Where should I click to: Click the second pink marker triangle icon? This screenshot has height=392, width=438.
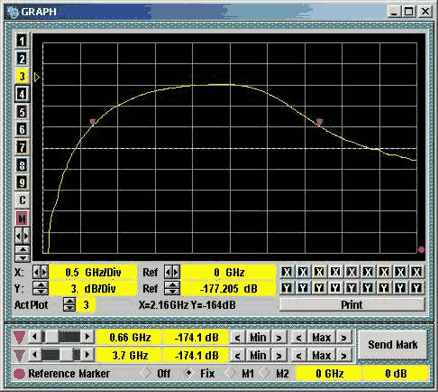coord(19,355)
